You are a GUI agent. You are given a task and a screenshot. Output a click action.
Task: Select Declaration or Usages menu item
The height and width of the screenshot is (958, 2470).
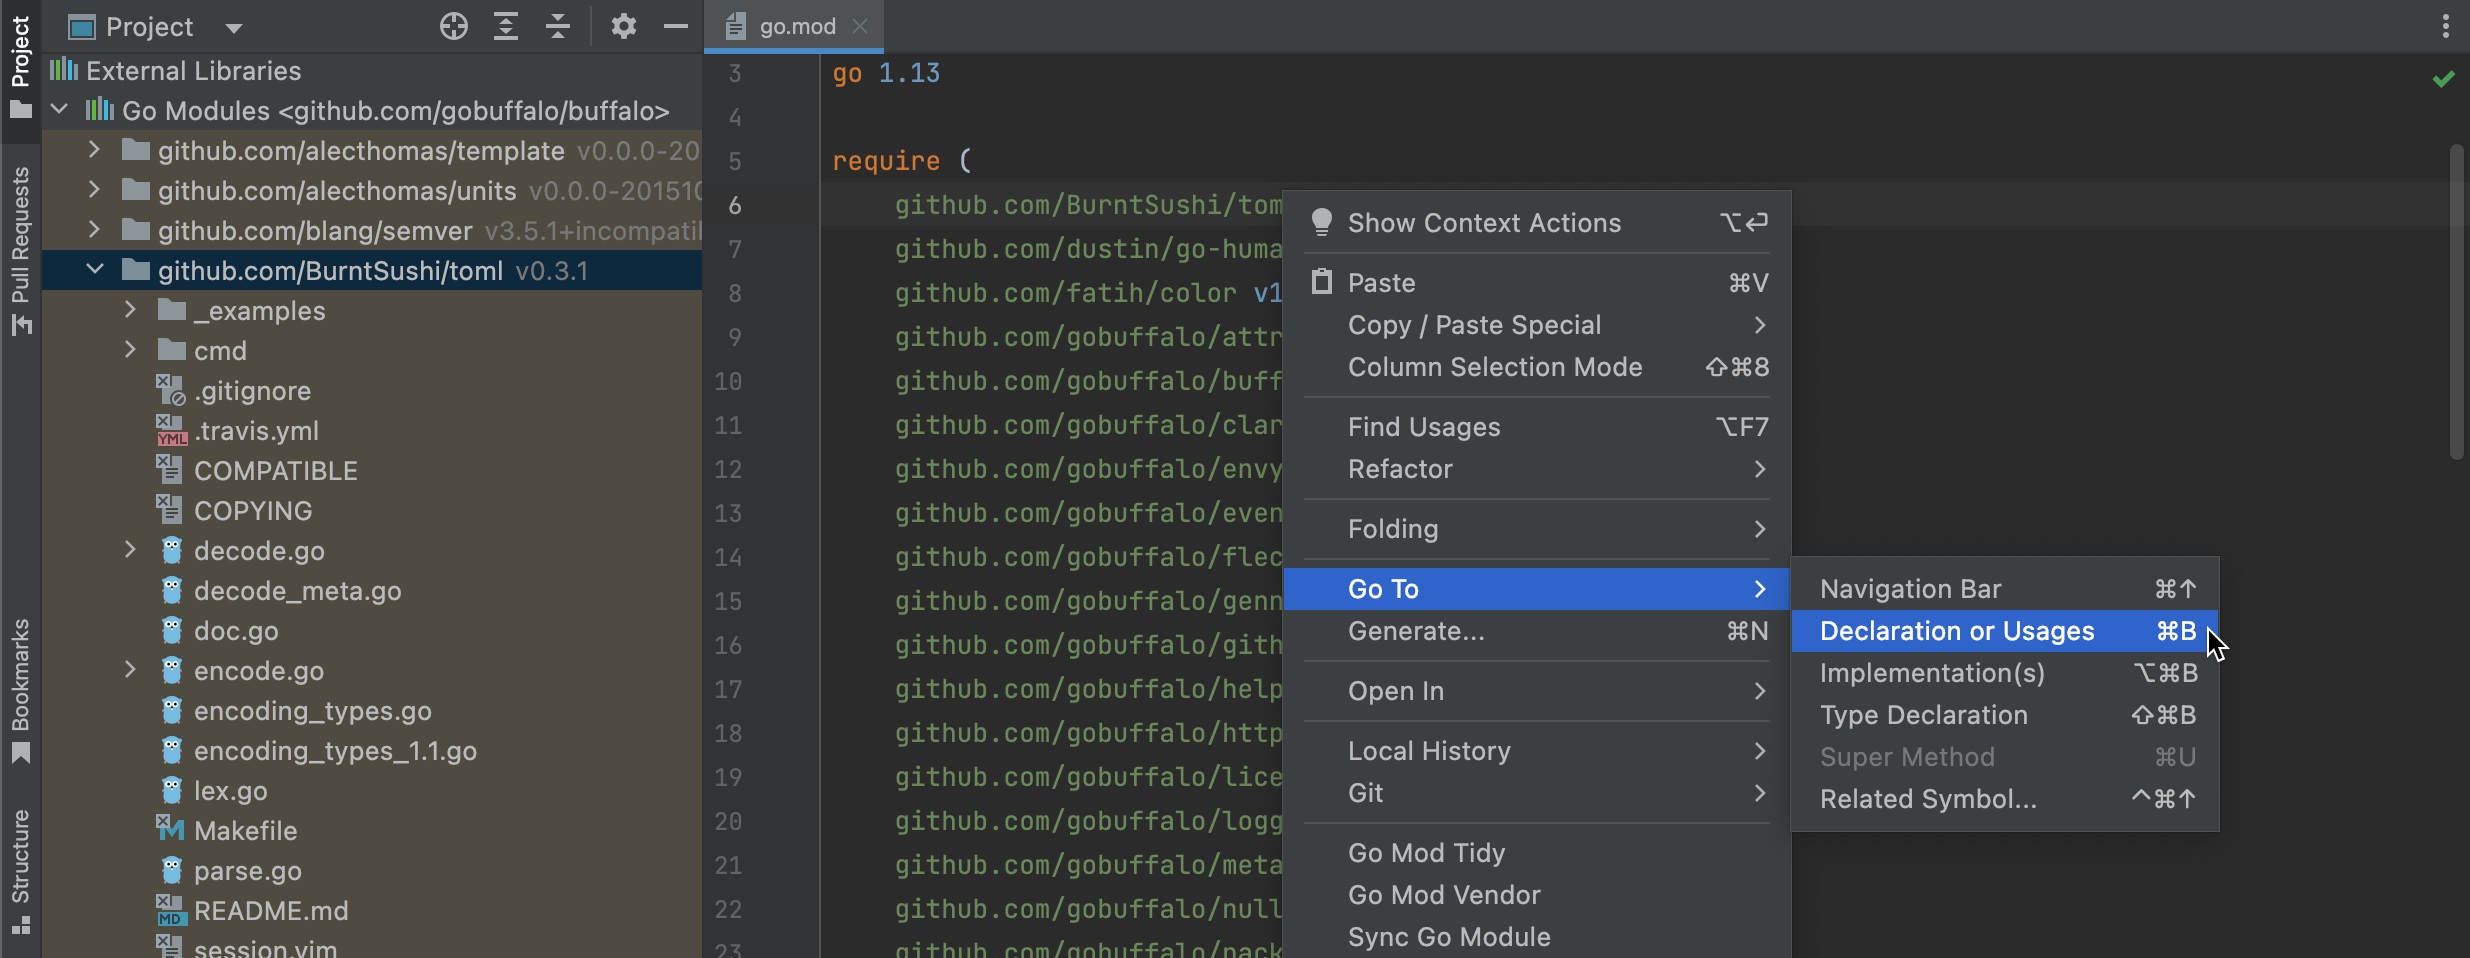[x=1956, y=631]
